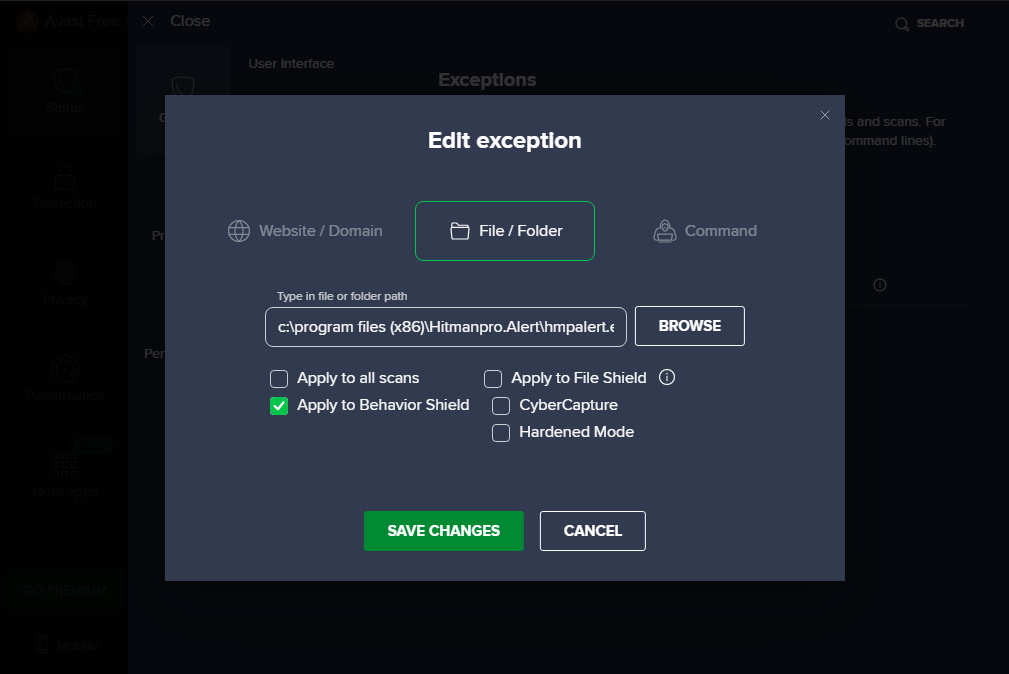The image size is (1009, 674).
Task: Select User Interface settings item in background
Action: pos(291,64)
